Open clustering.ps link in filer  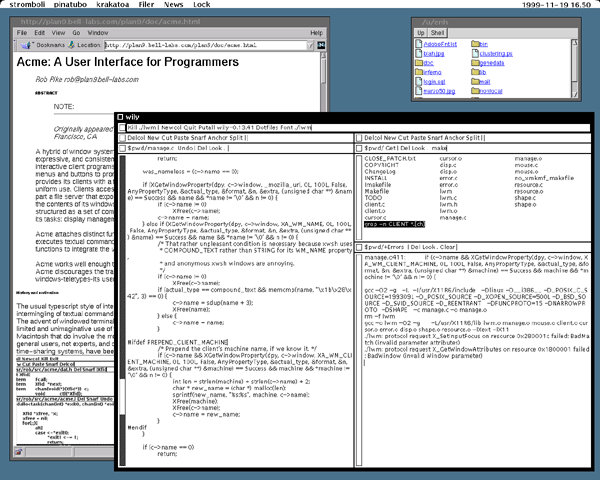496,54
